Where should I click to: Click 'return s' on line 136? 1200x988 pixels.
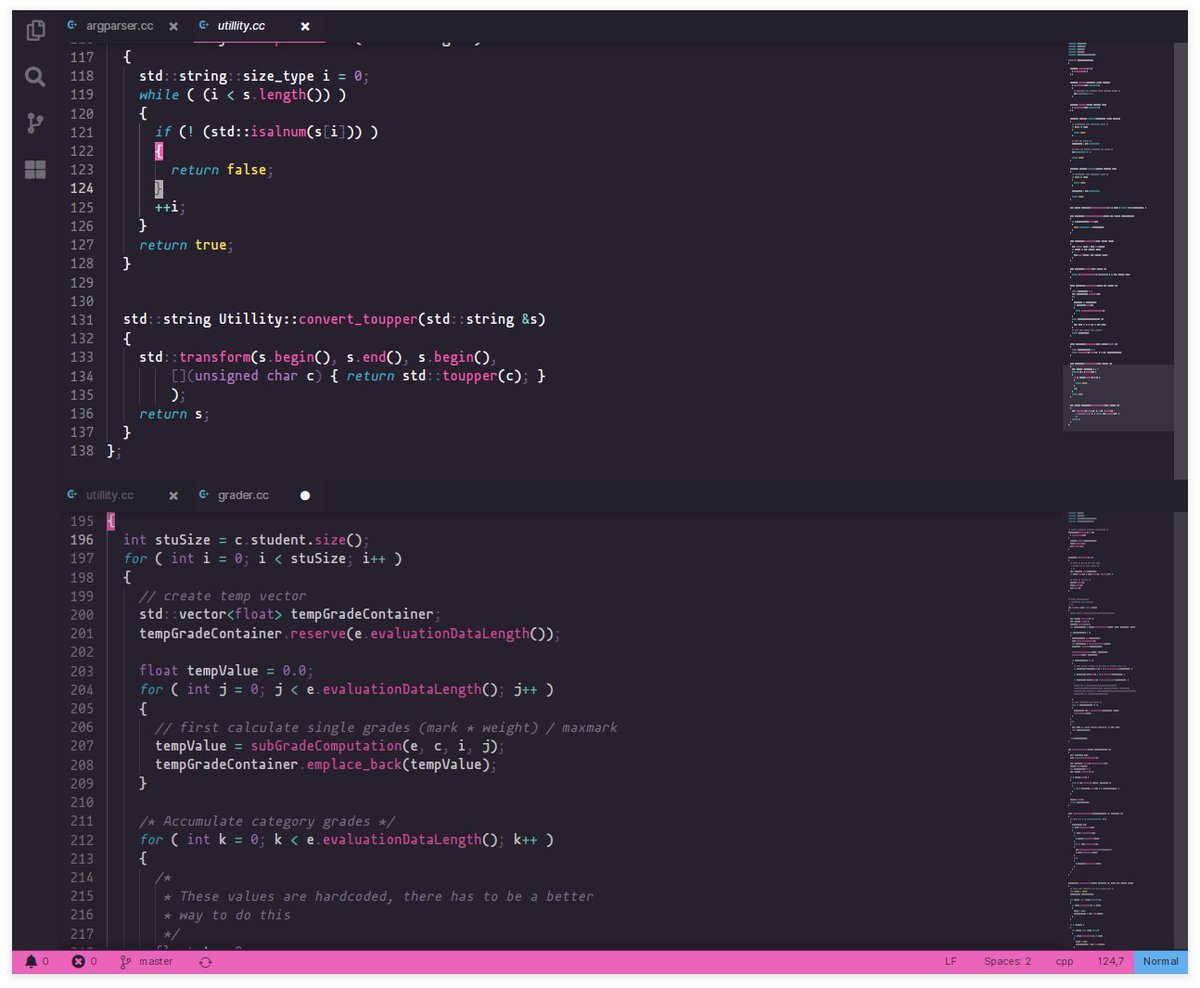[x=171, y=414]
